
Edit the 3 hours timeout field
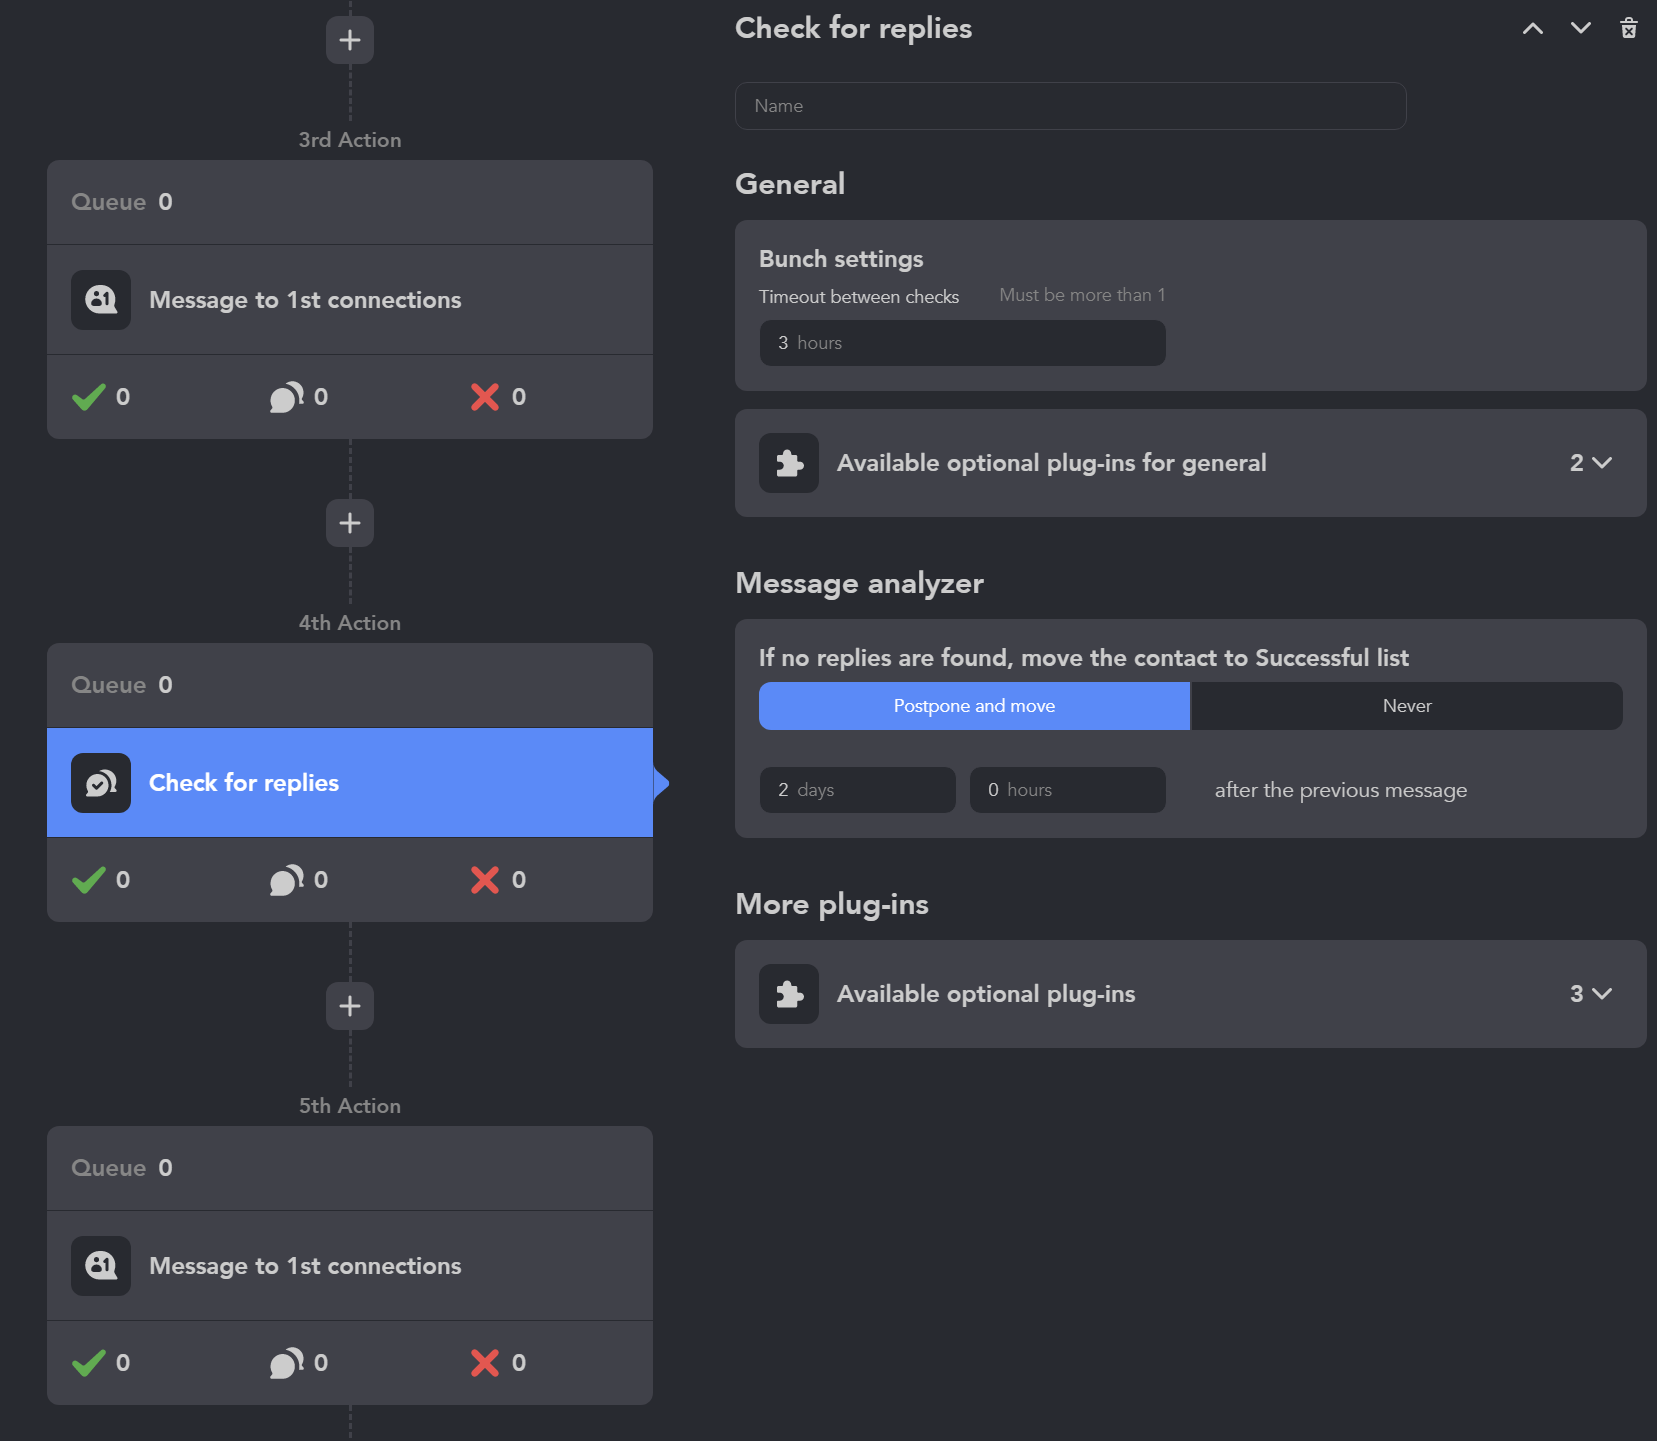point(963,343)
